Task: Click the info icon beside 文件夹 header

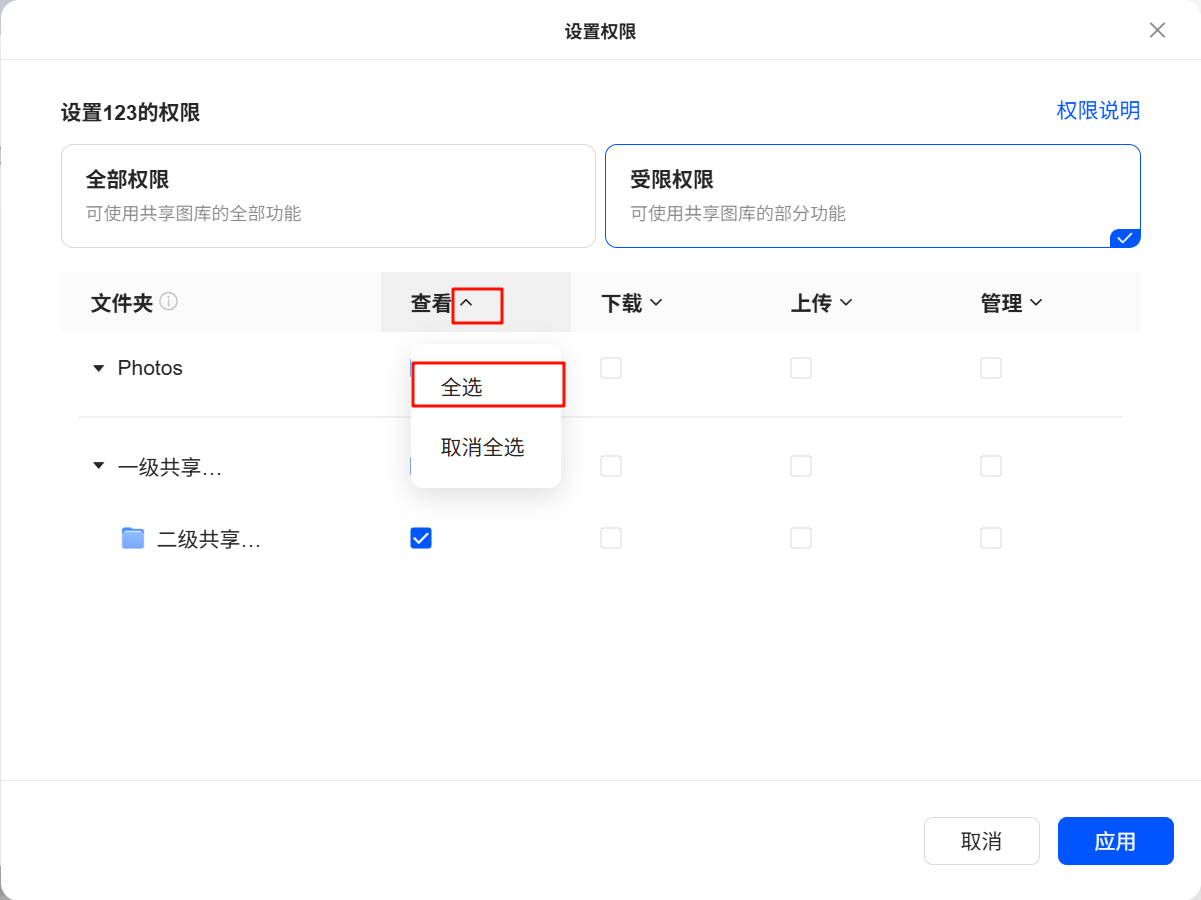Action: point(171,302)
